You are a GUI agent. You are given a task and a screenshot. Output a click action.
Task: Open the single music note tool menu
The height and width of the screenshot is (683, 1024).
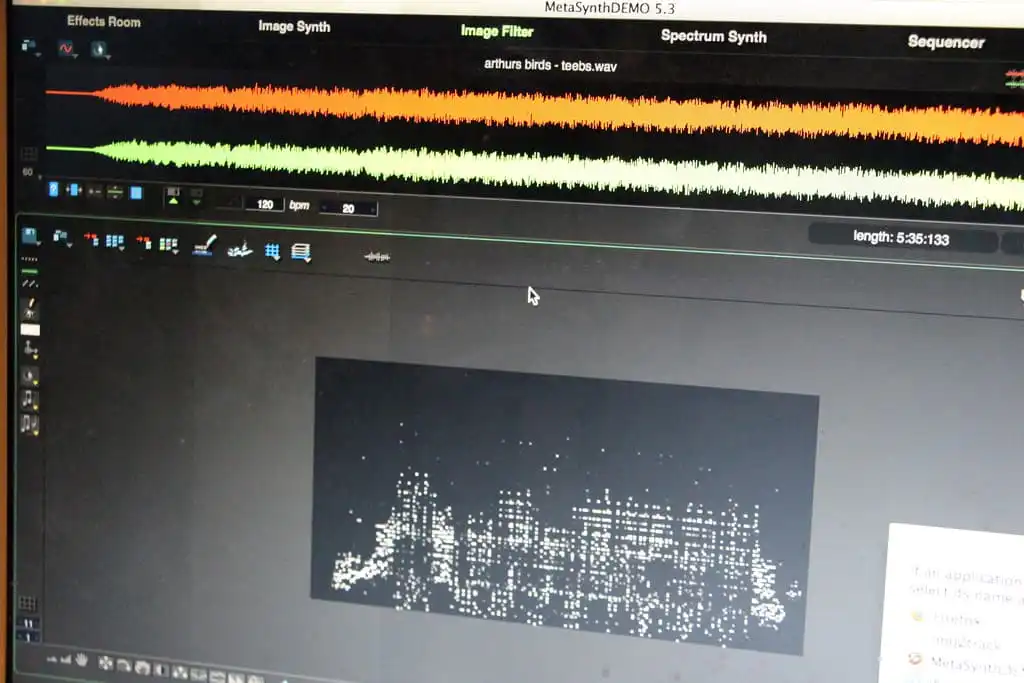29,398
